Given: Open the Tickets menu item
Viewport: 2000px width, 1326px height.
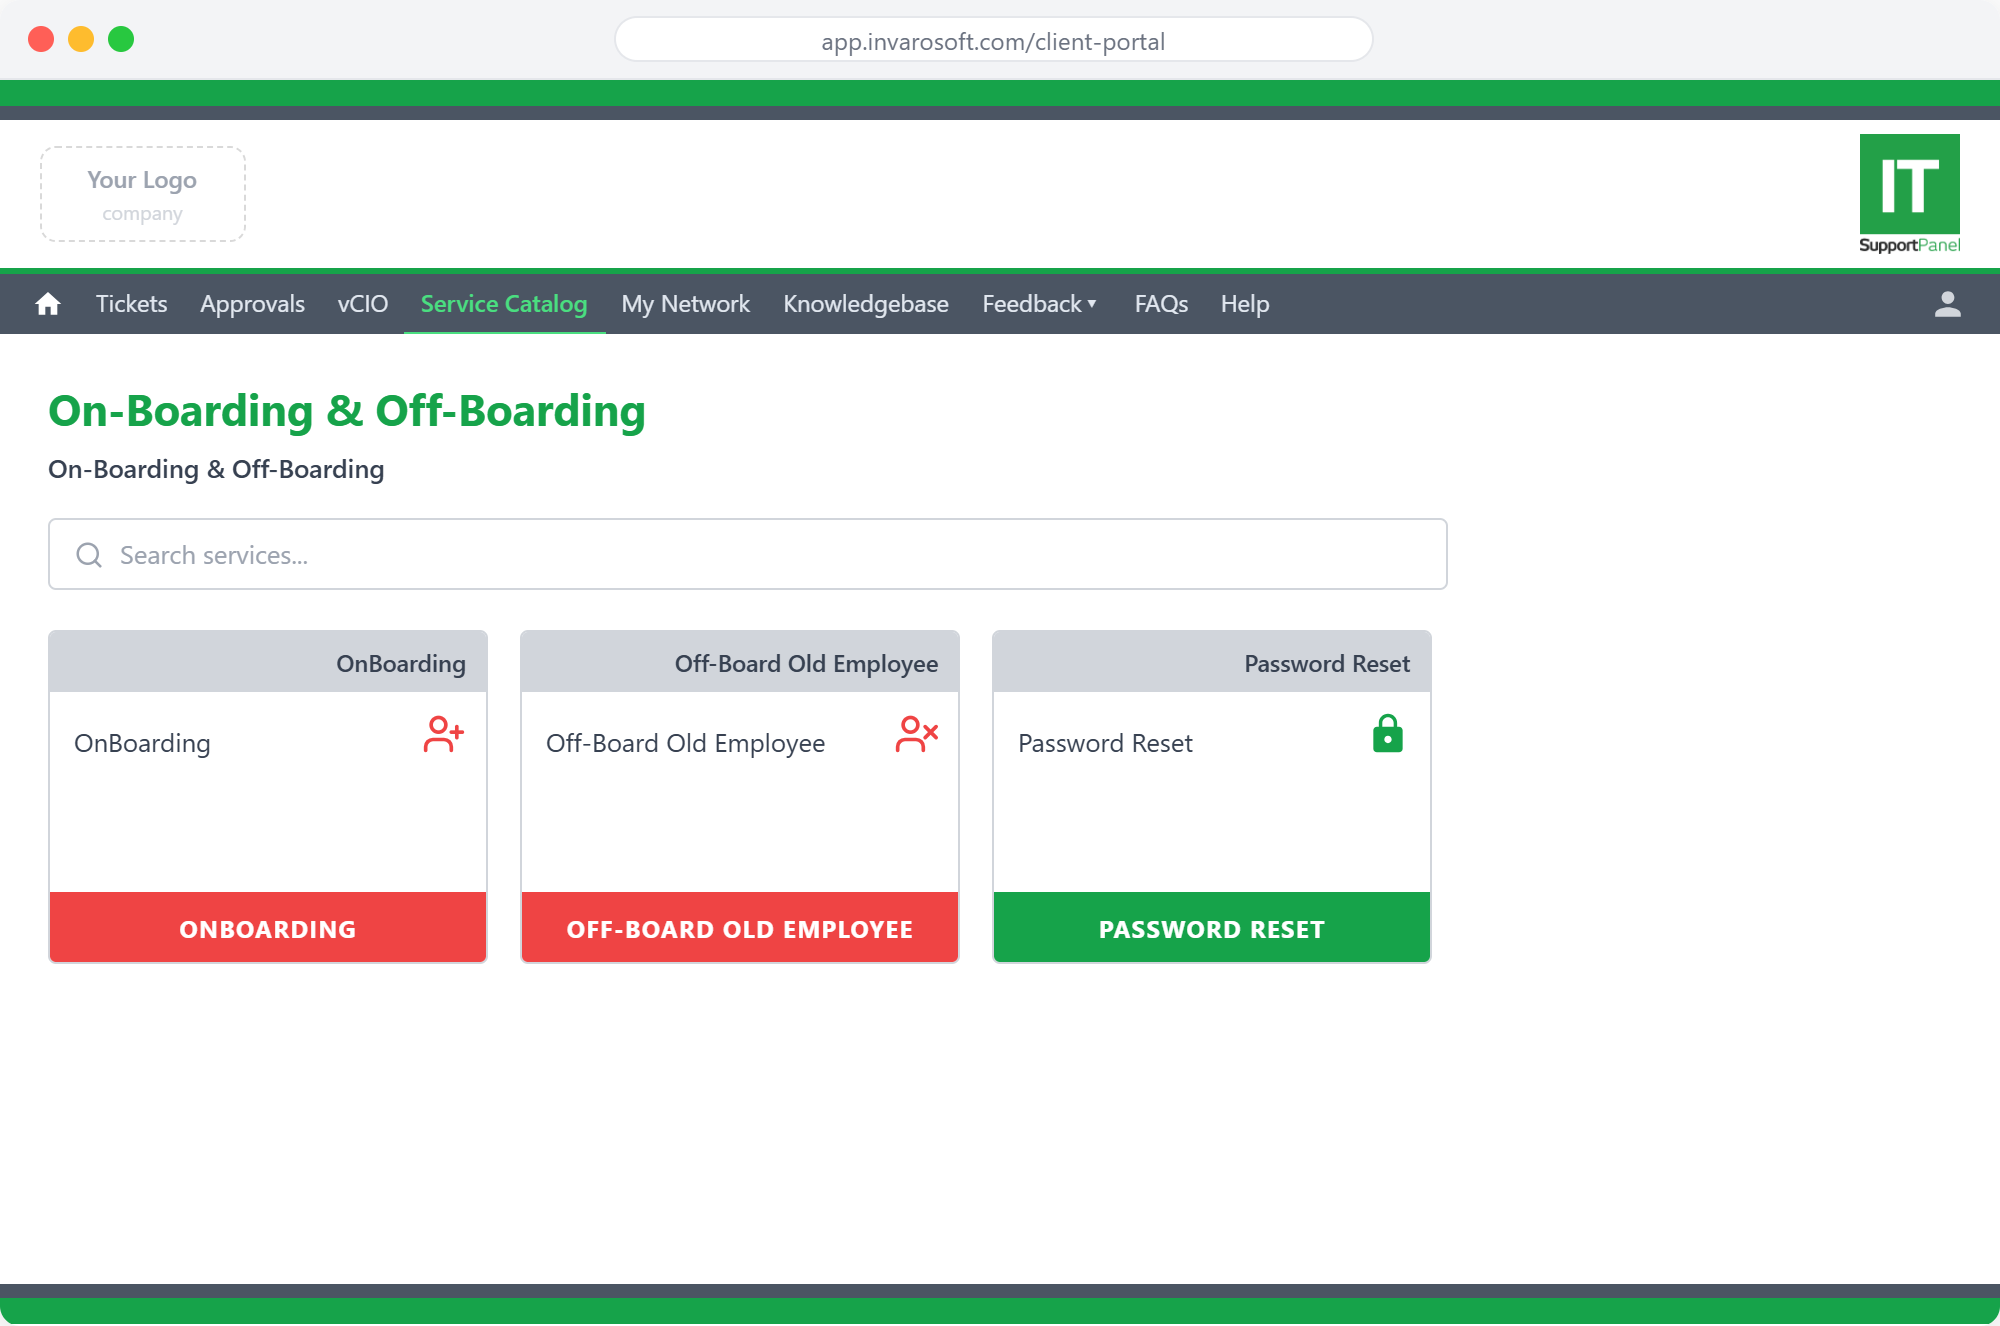Looking at the screenshot, I should point(131,304).
